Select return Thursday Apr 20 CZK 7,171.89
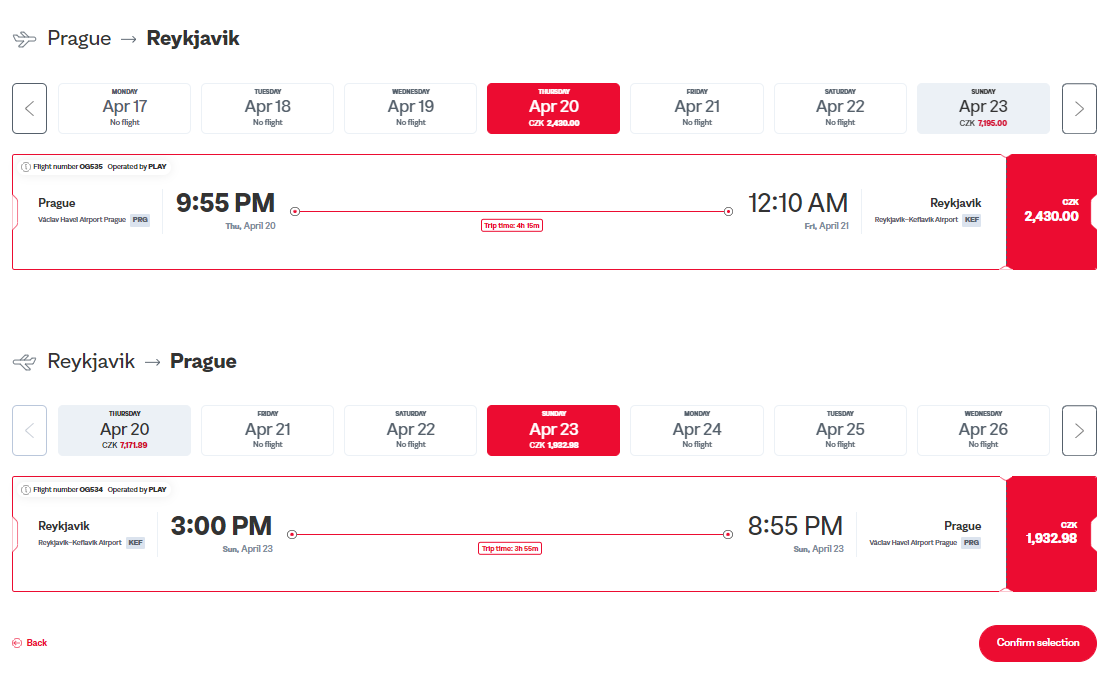1110x674 pixels. (125, 430)
